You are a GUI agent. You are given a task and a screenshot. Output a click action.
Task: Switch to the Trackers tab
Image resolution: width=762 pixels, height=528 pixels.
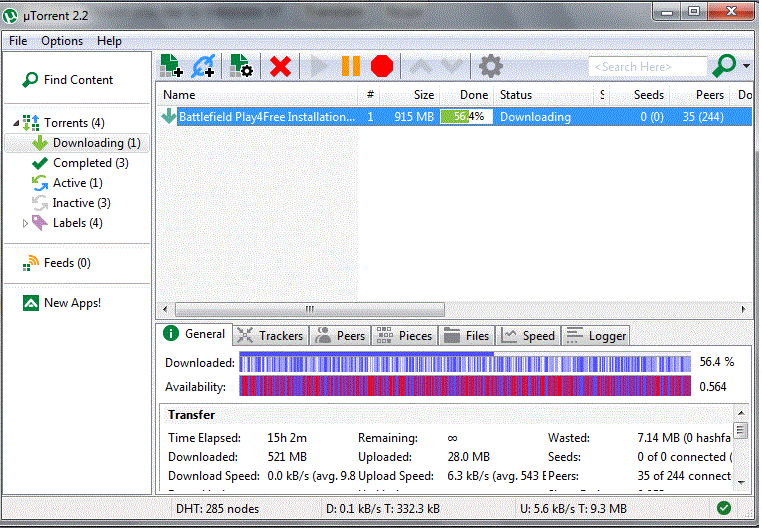(x=270, y=336)
